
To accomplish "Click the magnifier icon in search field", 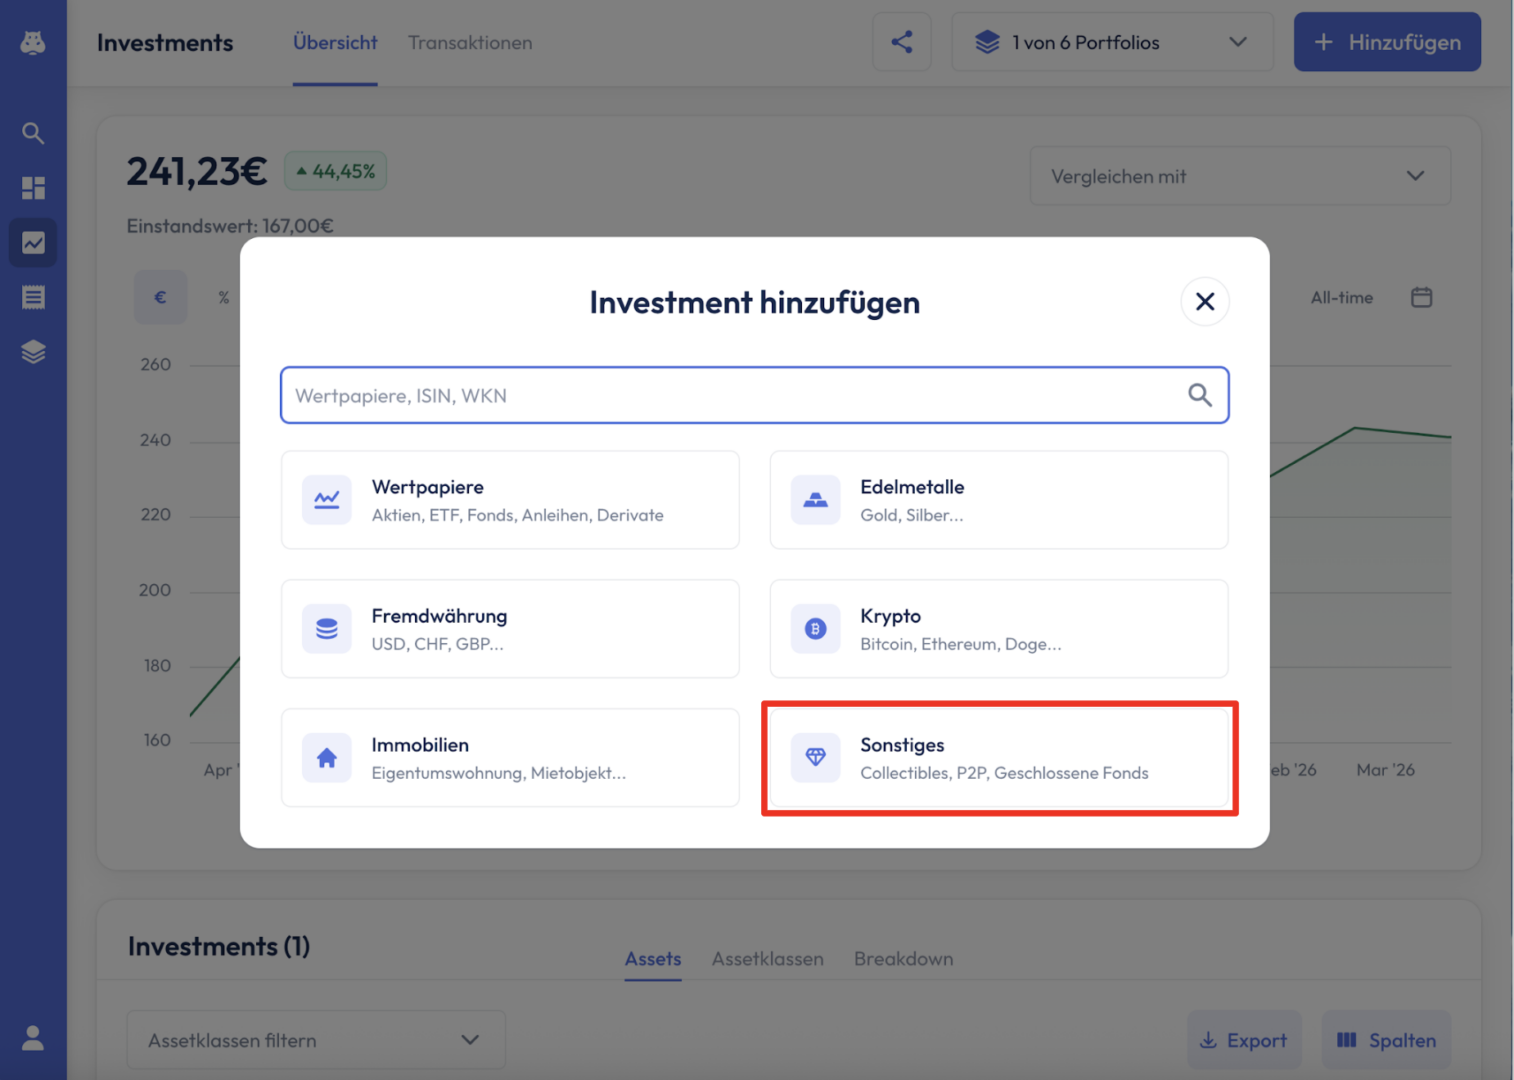I will (x=1199, y=395).
